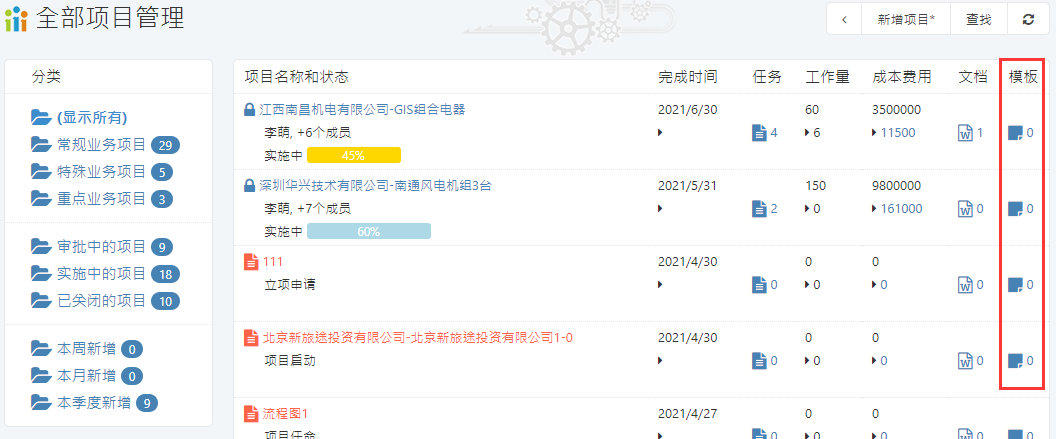Image resolution: width=1056 pixels, height=439 pixels.
Task: Click the 模板 column header
Action: 1022,77
